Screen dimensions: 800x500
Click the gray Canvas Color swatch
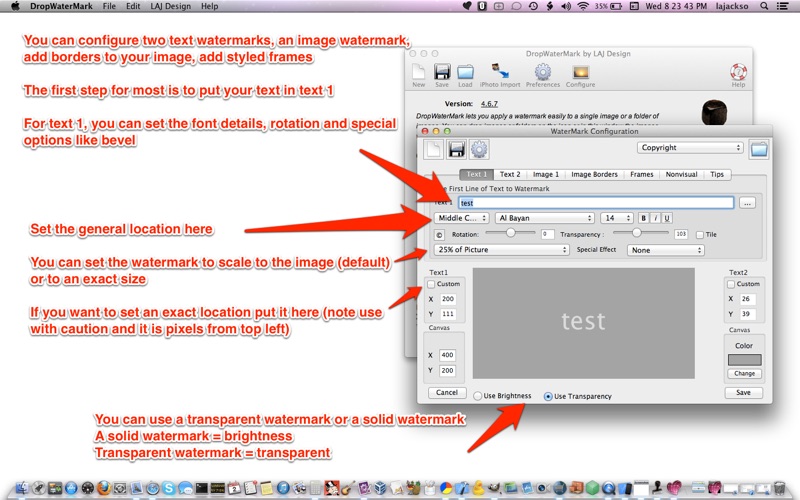click(x=744, y=360)
